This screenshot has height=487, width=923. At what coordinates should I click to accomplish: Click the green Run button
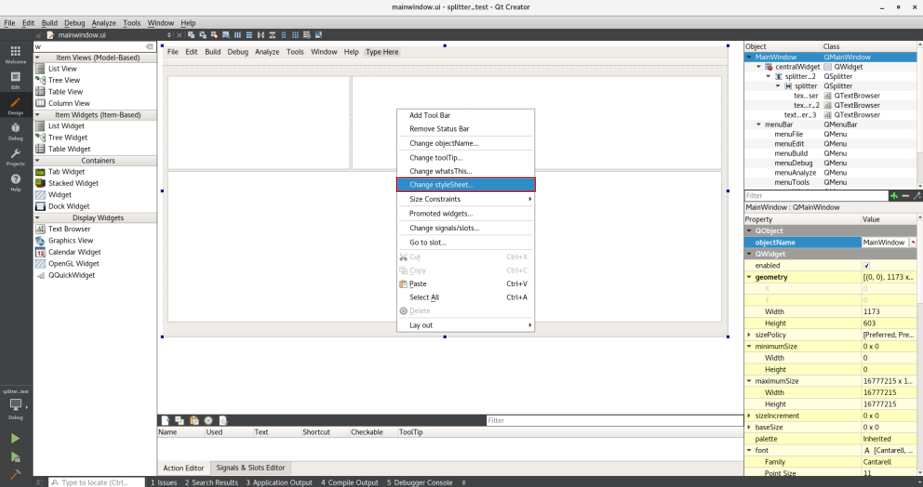[x=15, y=438]
